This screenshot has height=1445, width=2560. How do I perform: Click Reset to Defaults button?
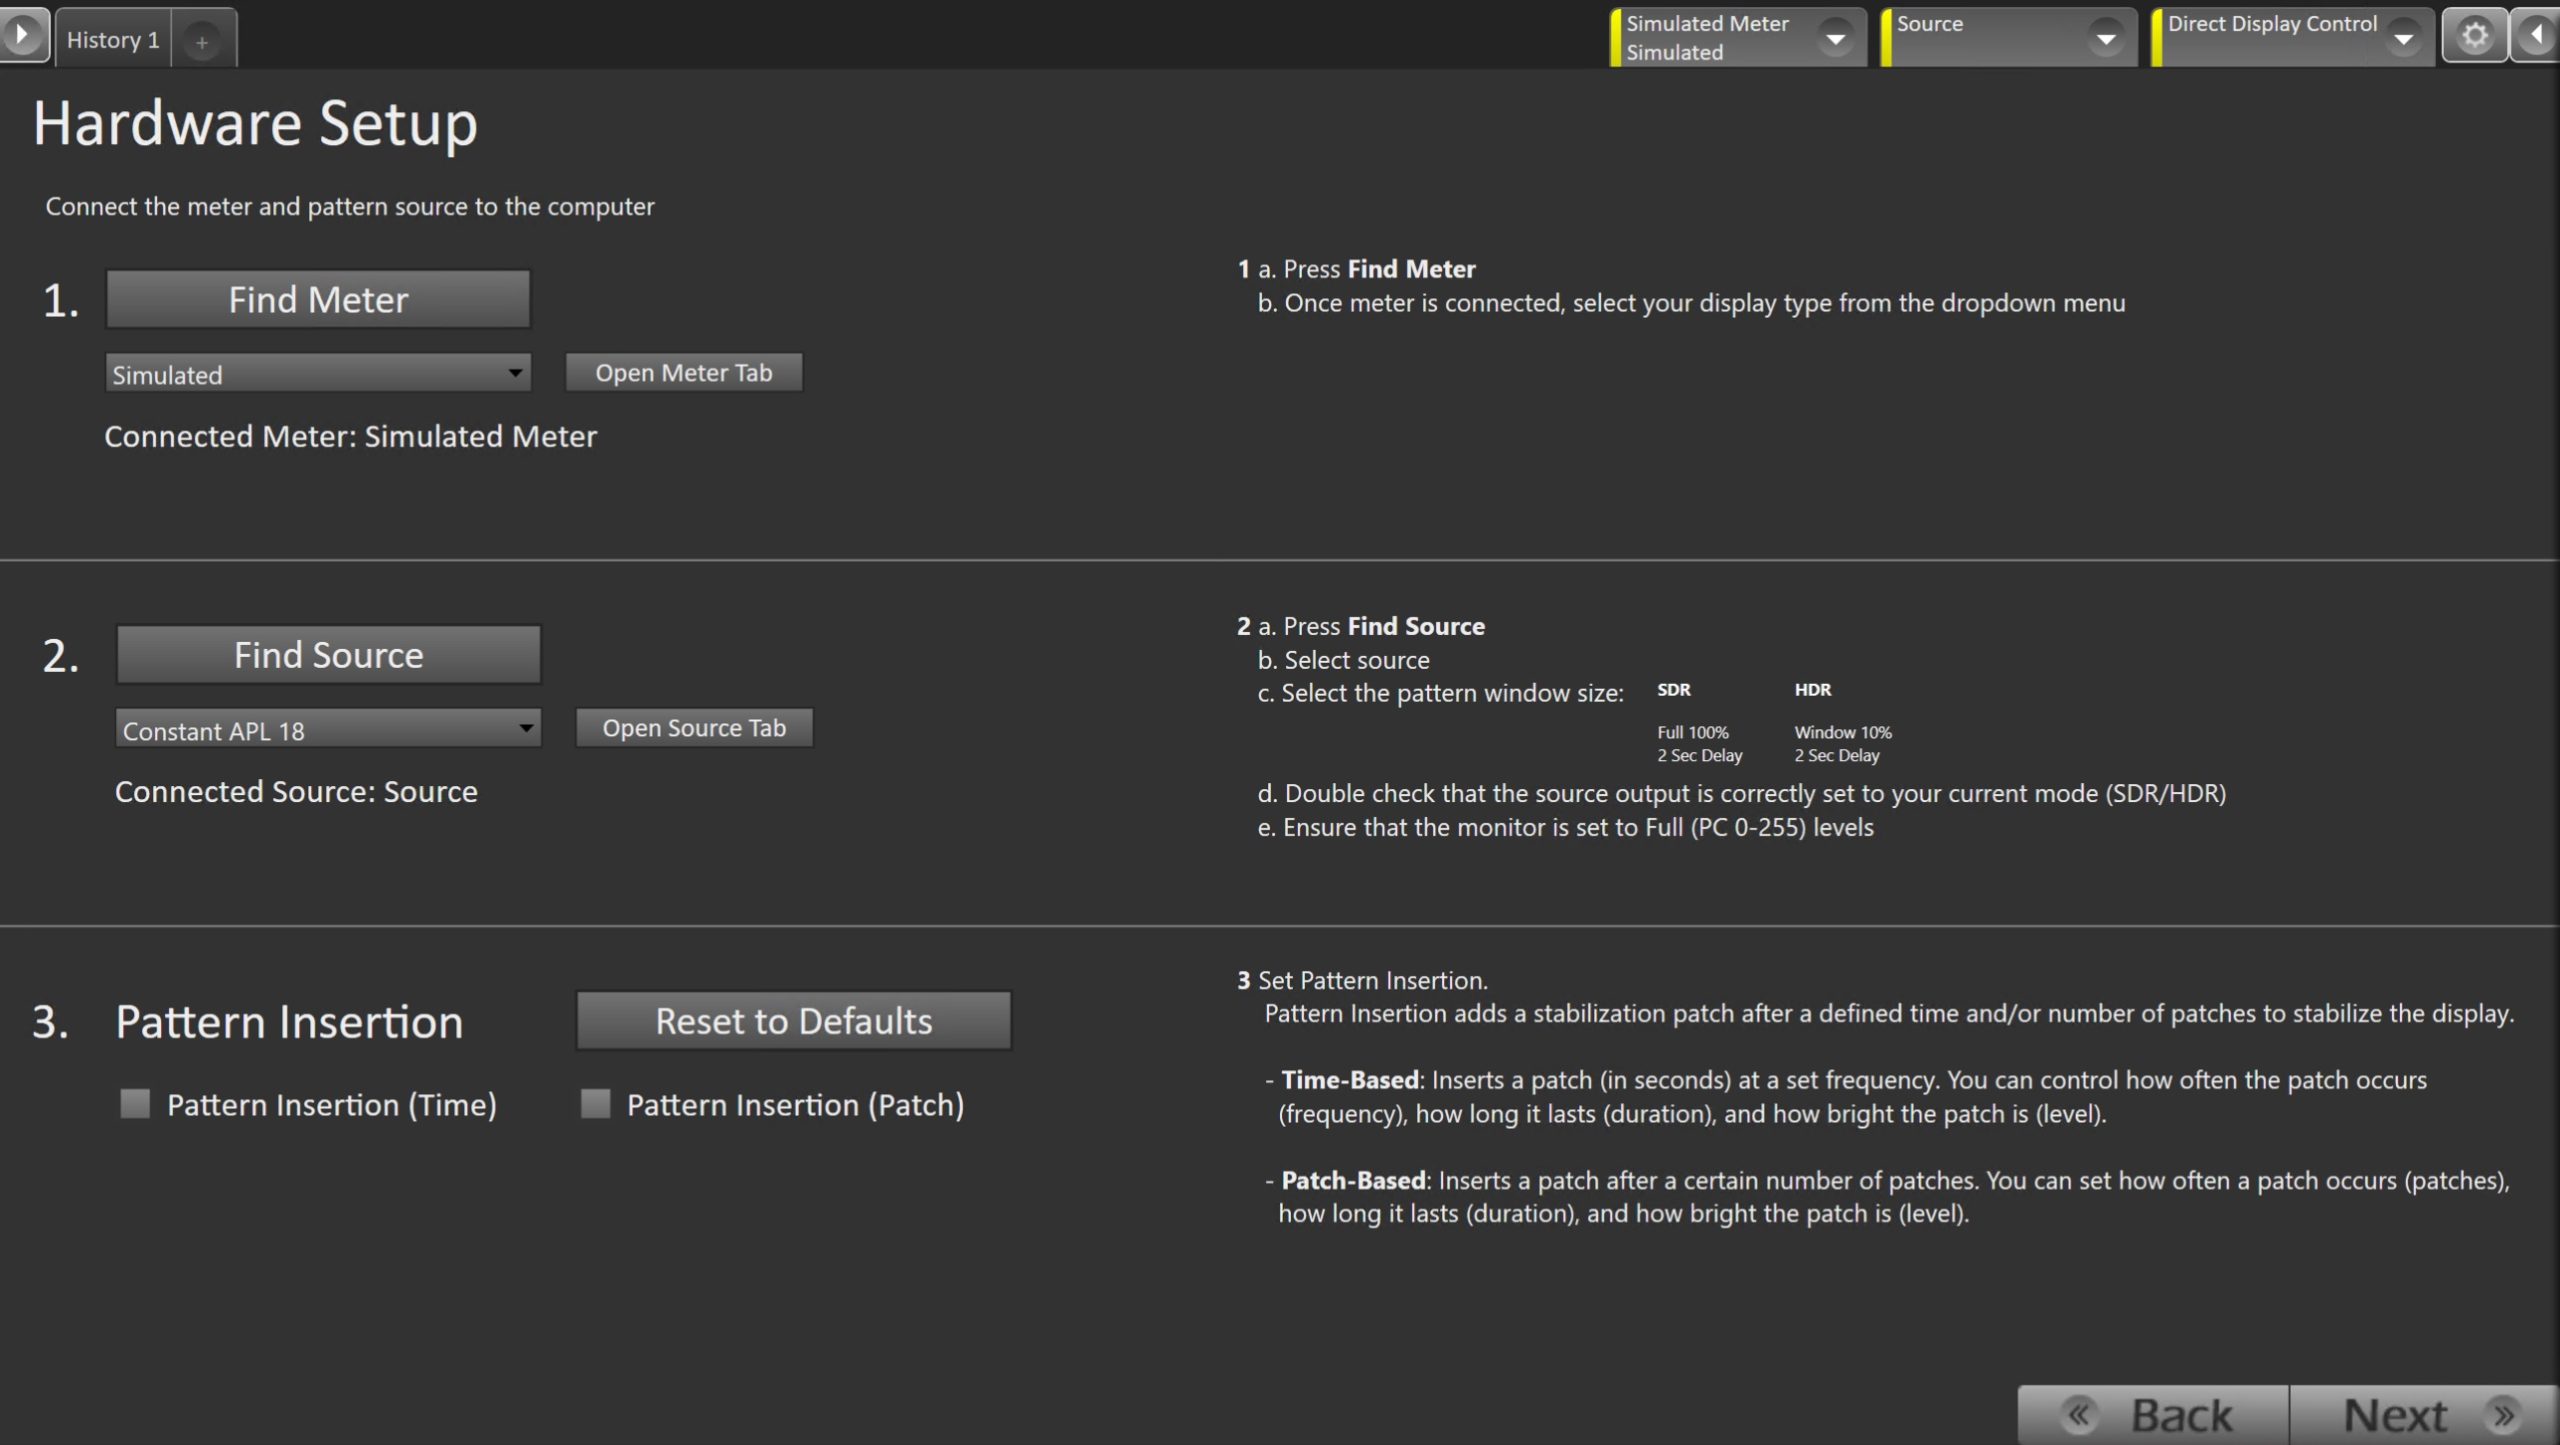794,1021
